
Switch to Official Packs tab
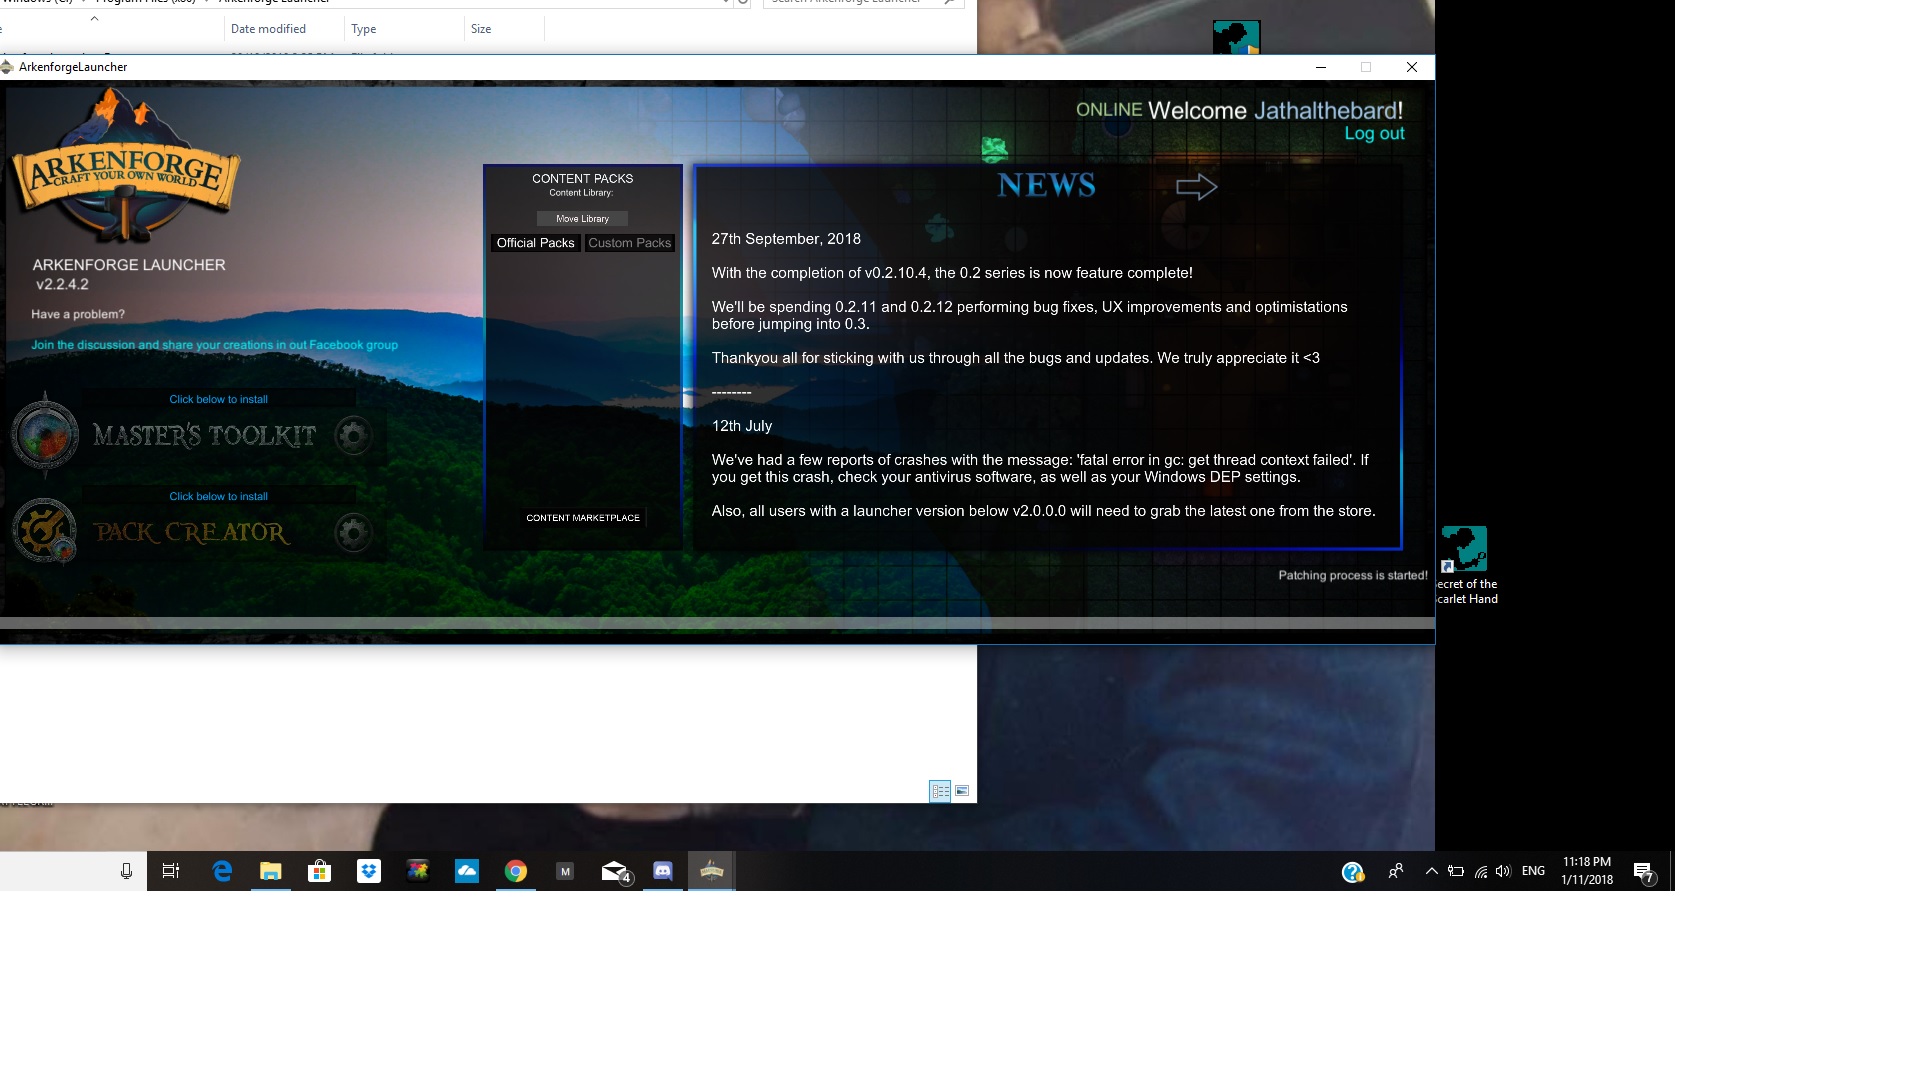click(x=535, y=243)
